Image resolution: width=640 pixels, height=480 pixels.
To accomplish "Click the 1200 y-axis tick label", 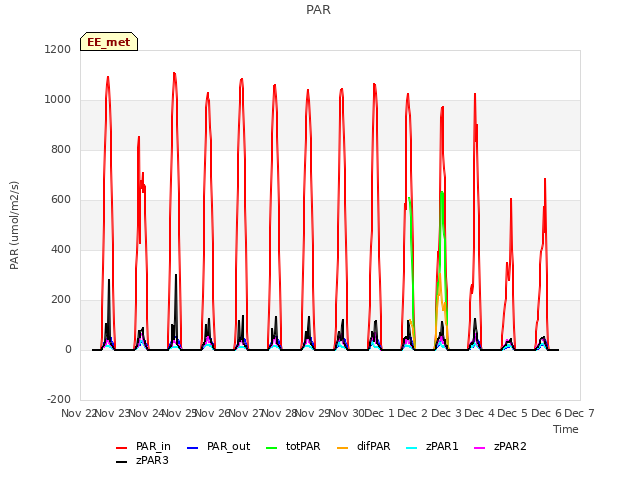I will tap(58, 49).
